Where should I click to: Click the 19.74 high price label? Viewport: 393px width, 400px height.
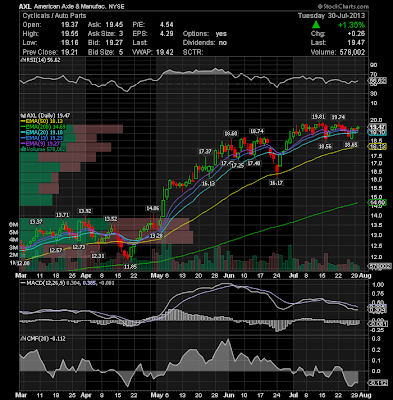(x=338, y=117)
